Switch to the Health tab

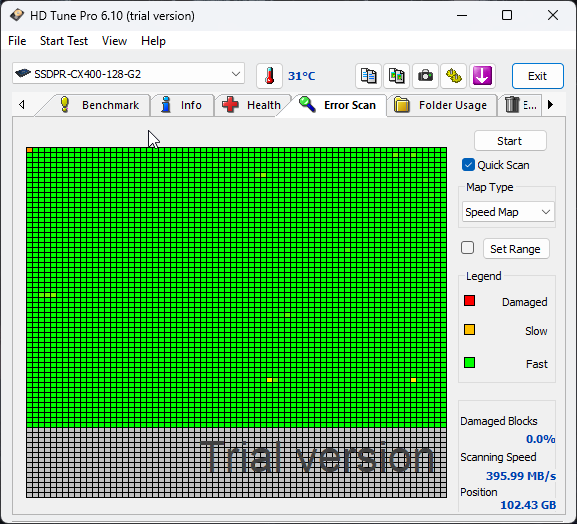coord(252,105)
